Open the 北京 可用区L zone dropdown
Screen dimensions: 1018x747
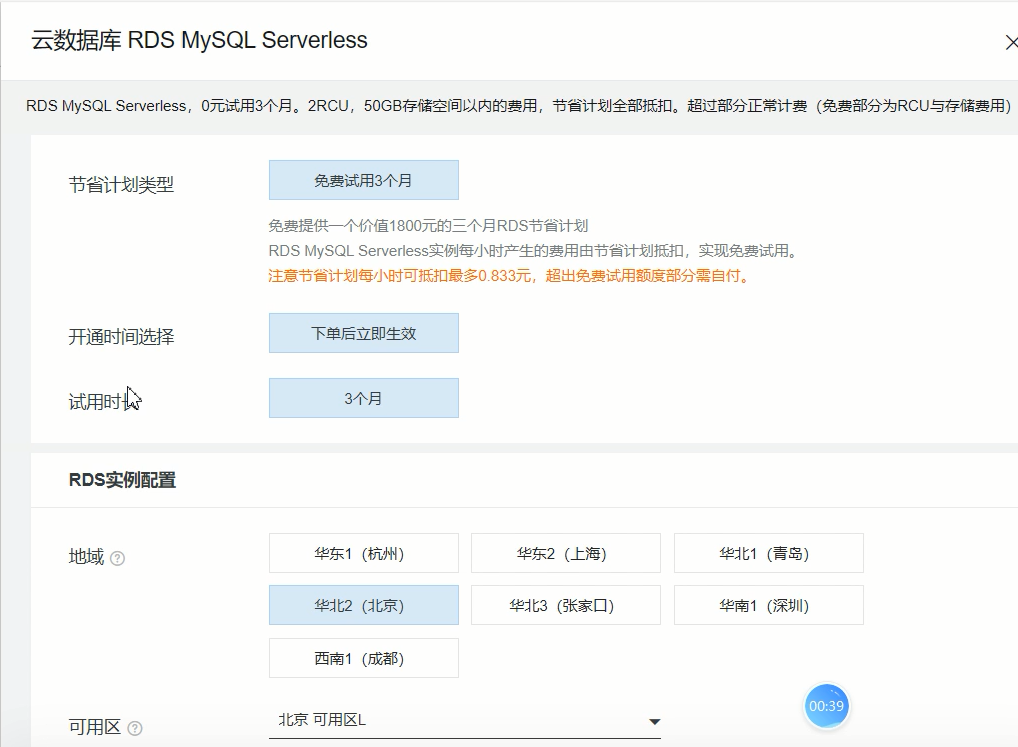pos(465,720)
